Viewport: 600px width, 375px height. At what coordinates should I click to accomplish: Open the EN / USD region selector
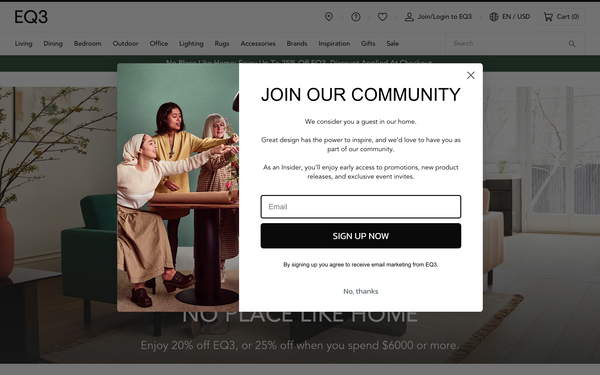click(516, 16)
